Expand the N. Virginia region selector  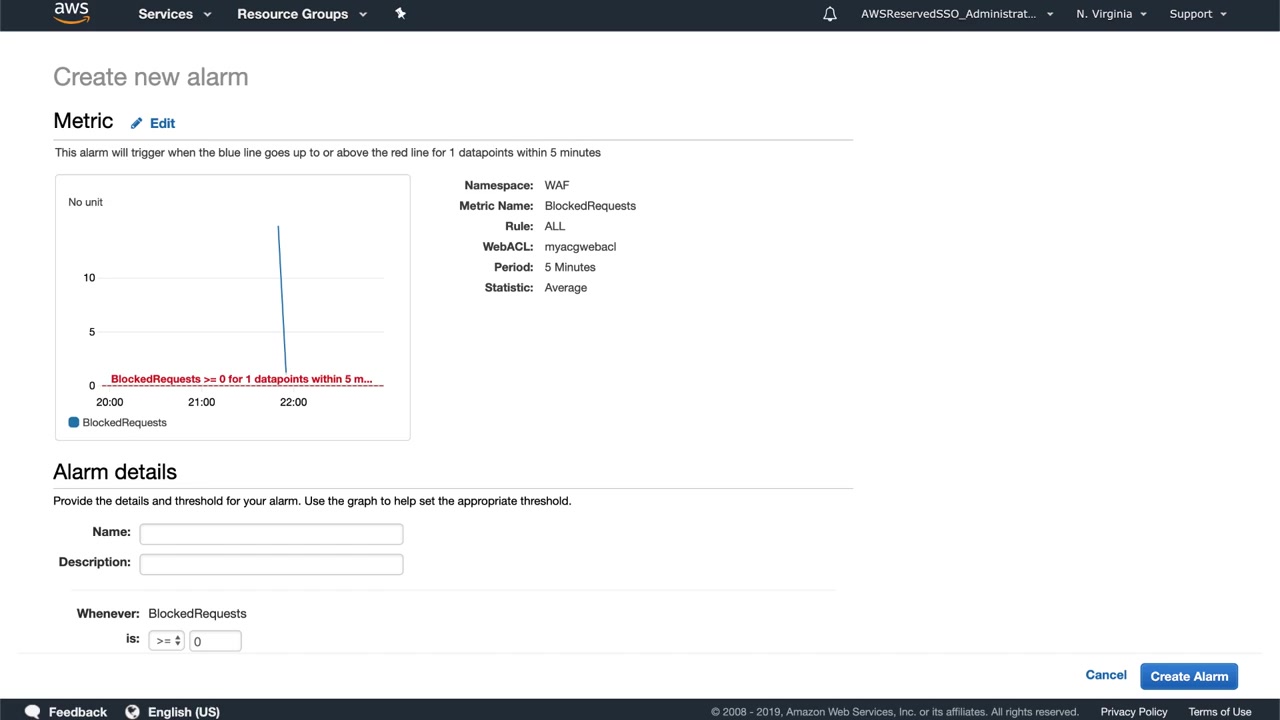coord(1111,14)
